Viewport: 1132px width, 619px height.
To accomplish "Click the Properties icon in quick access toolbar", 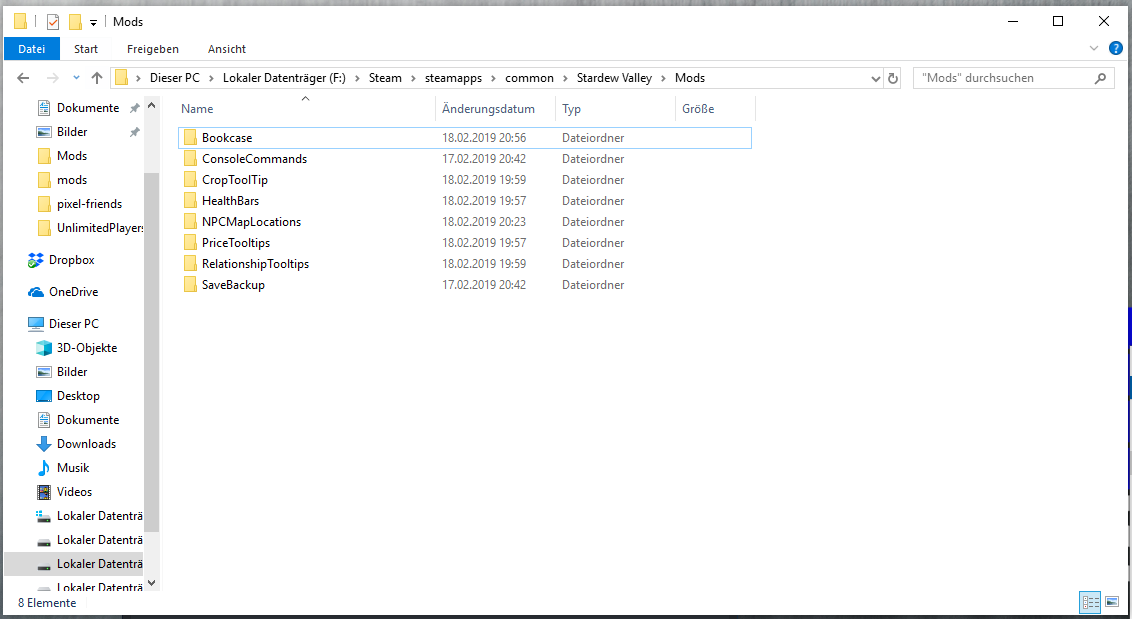I will 53,22.
